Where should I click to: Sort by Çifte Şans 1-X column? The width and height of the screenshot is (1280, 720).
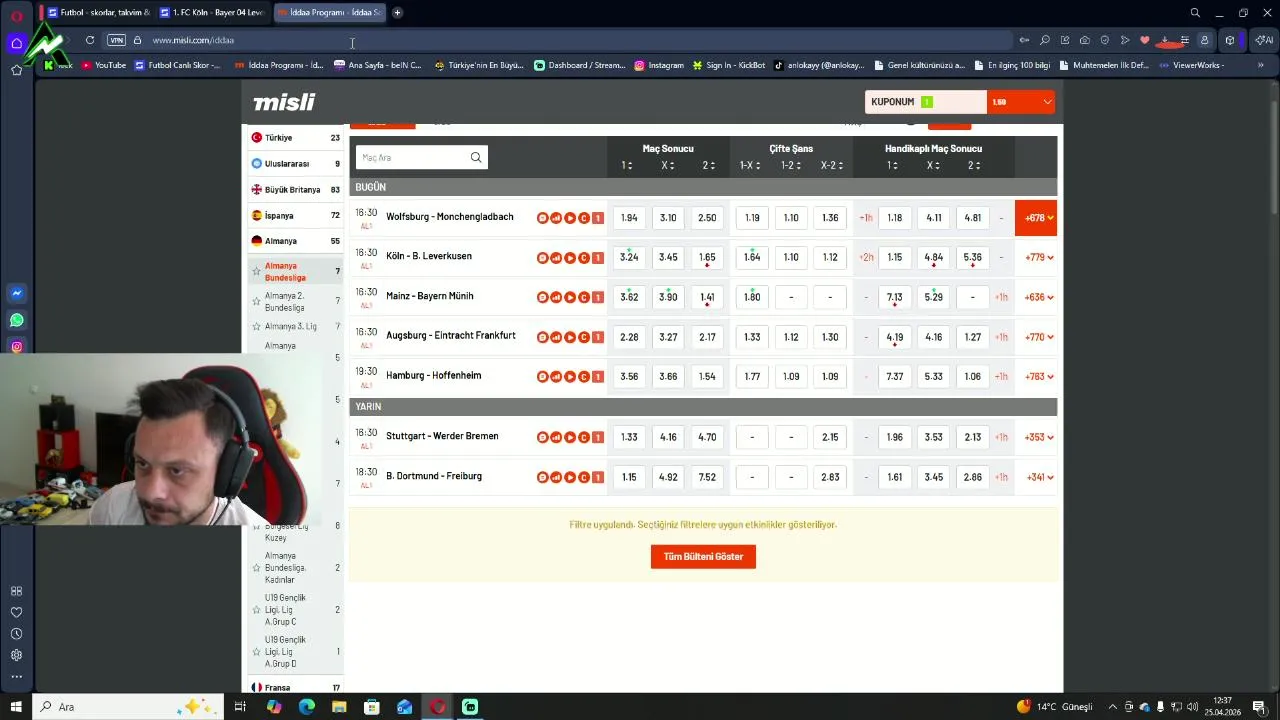(751, 165)
